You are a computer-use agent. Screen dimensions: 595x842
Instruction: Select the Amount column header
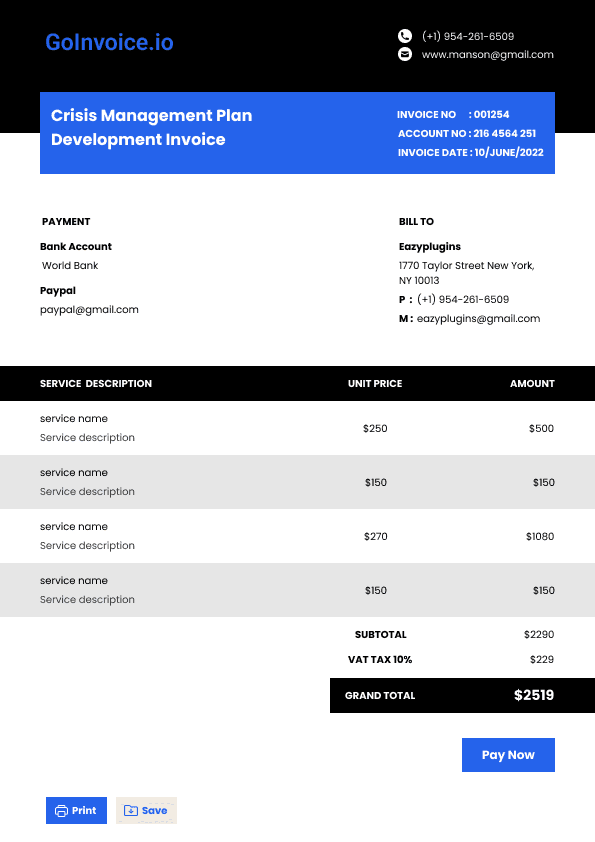click(x=532, y=383)
